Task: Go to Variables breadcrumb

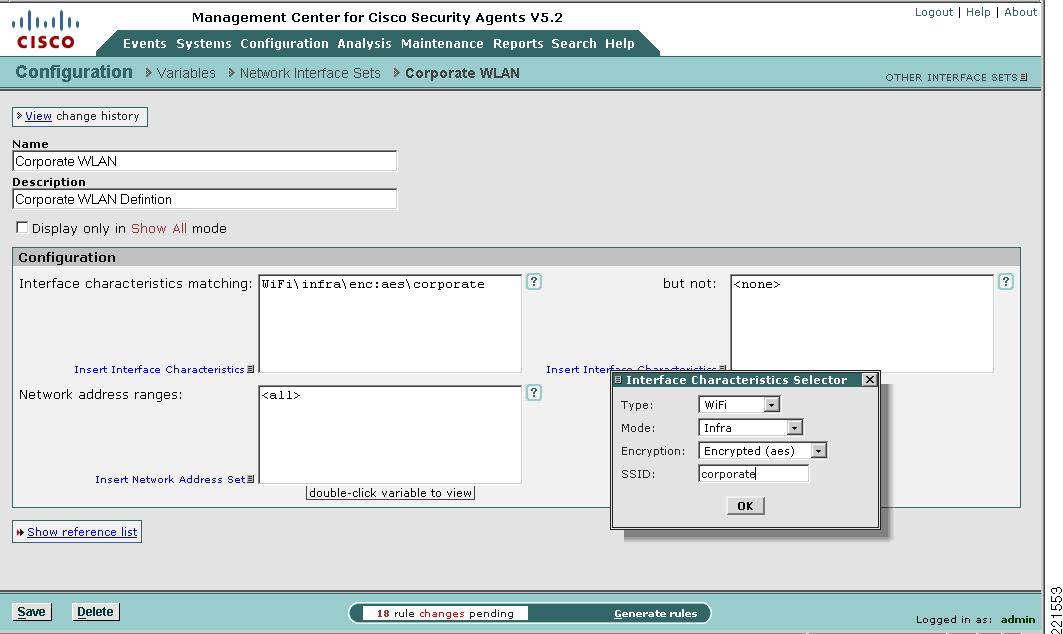Action: pos(186,73)
